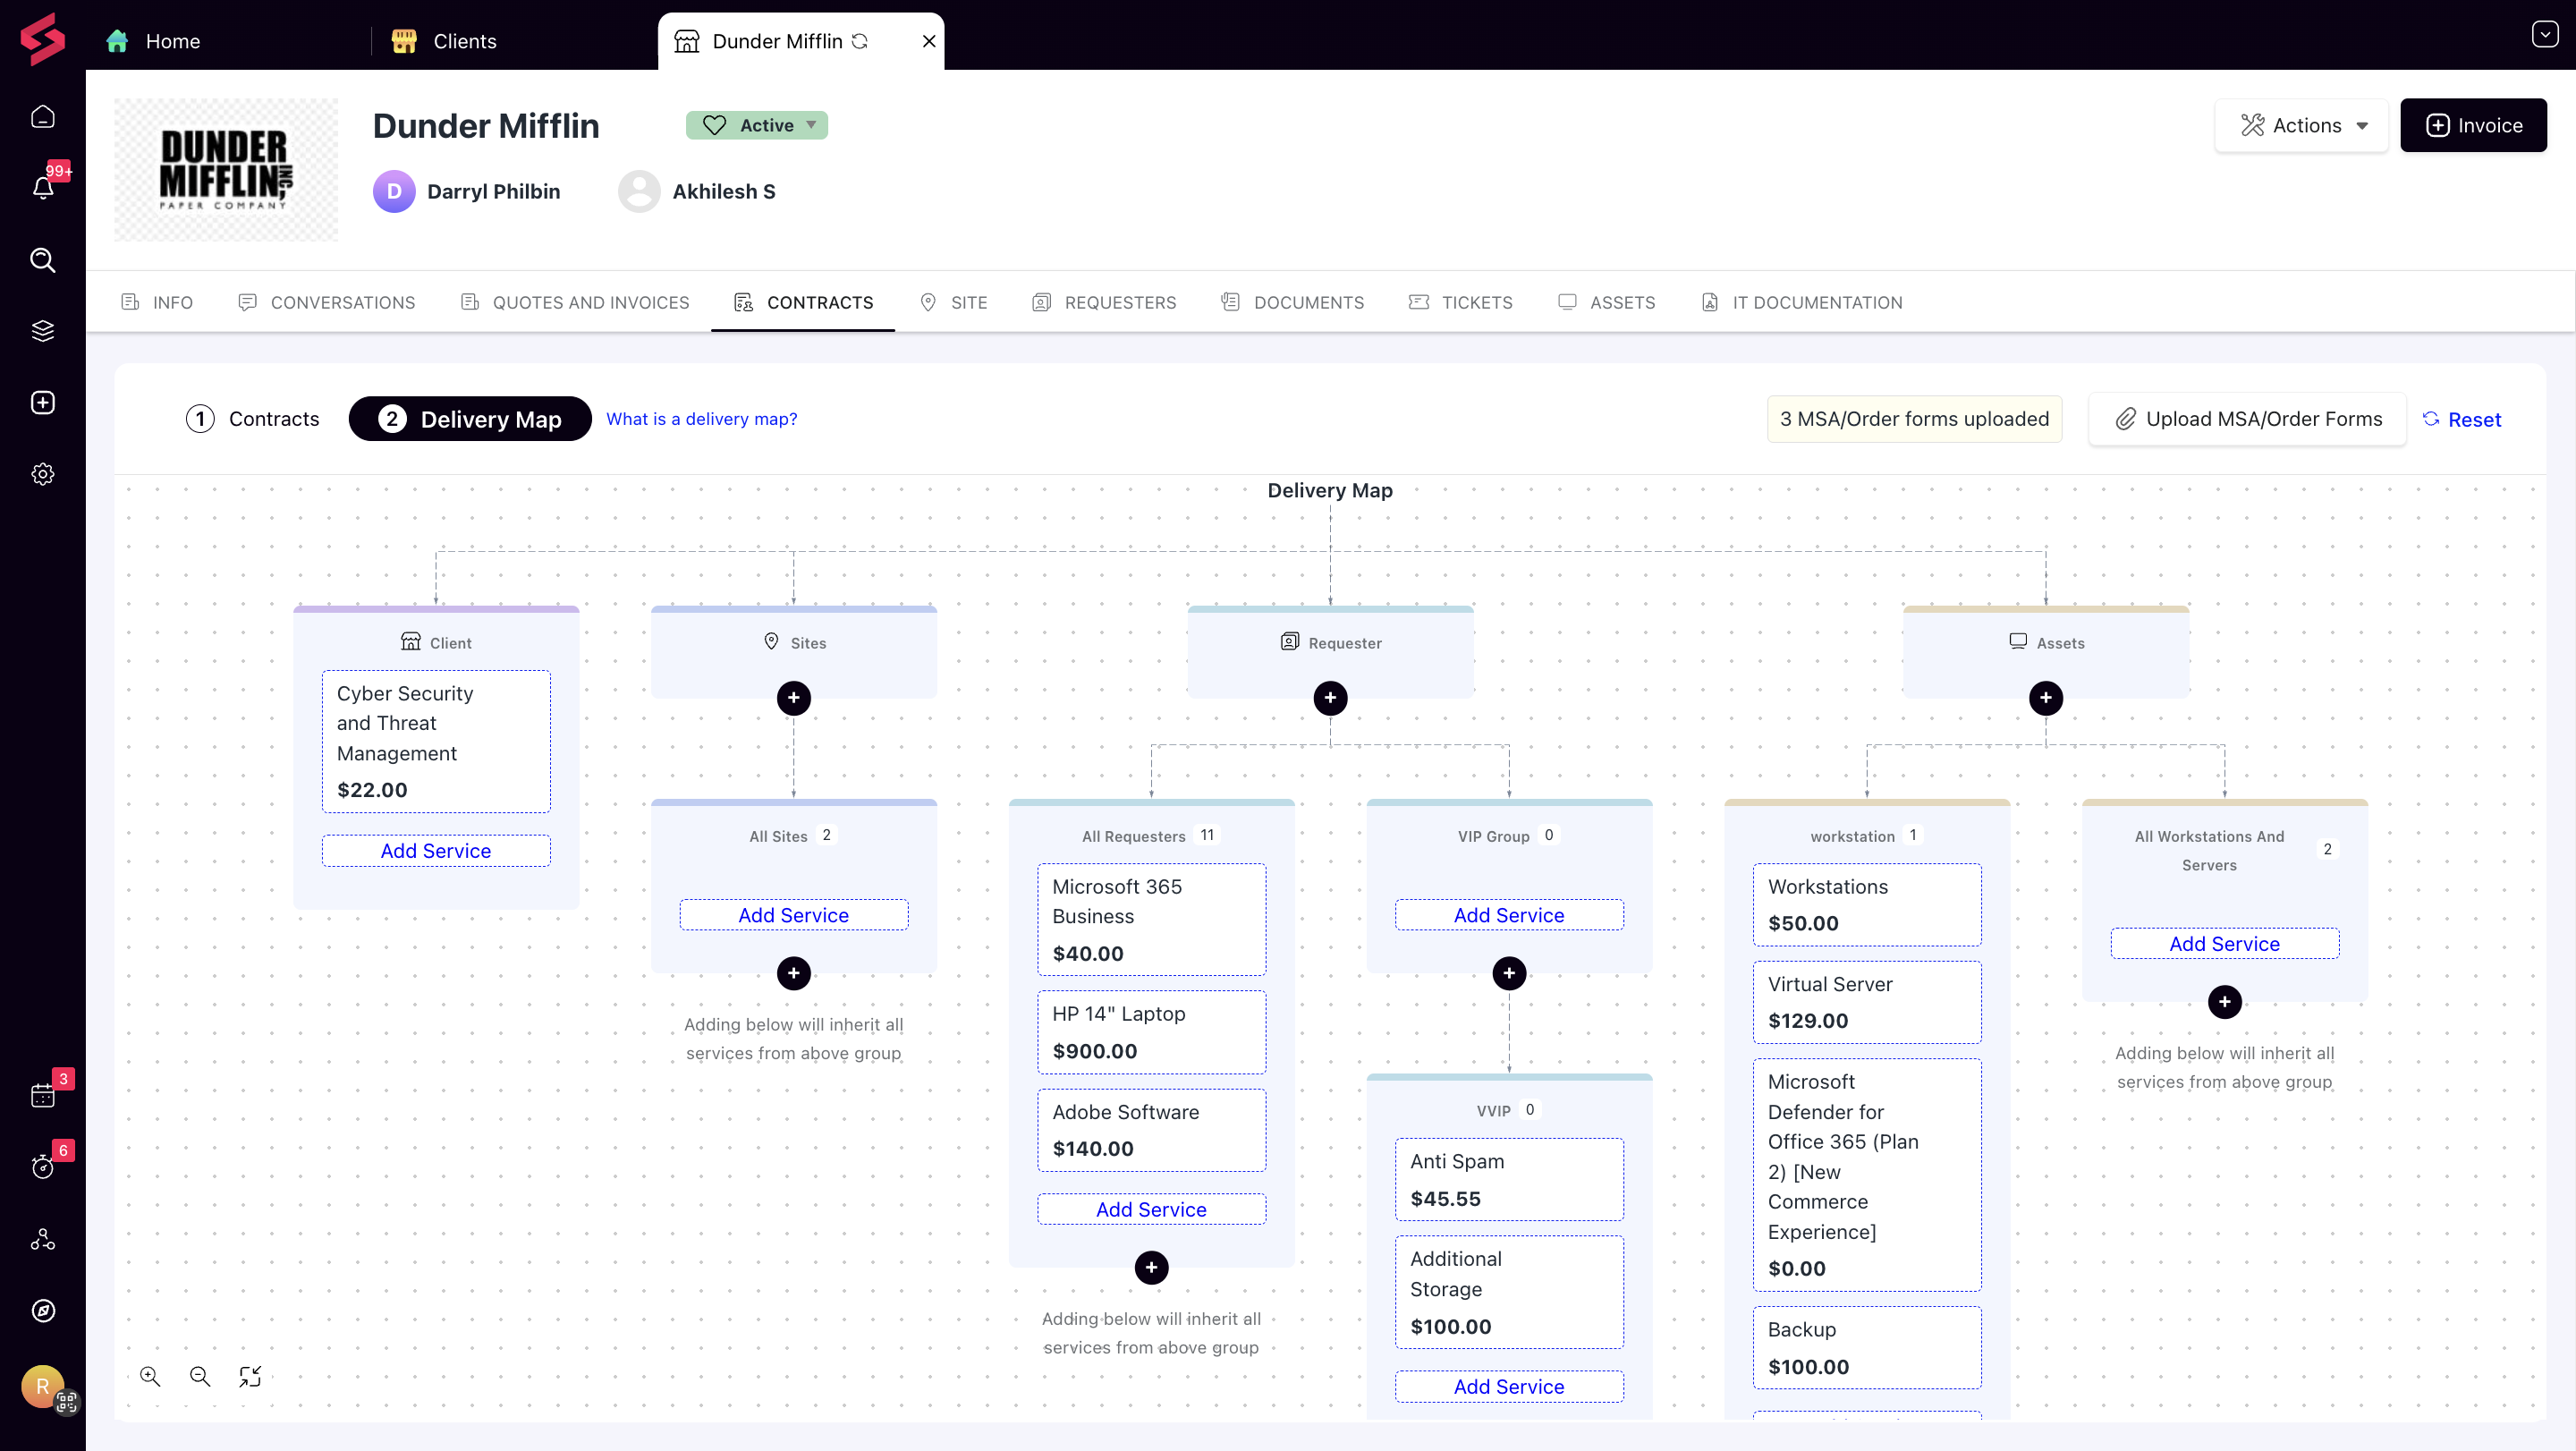Viewport: 2576px width, 1451px height.
Task: Open the Active status dropdown
Action: [757, 125]
